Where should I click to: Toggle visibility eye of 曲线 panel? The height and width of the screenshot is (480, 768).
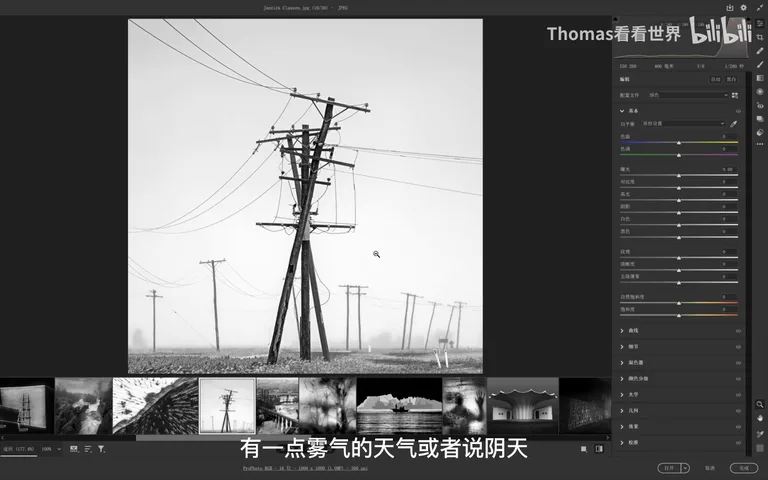pyautogui.click(x=738, y=331)
